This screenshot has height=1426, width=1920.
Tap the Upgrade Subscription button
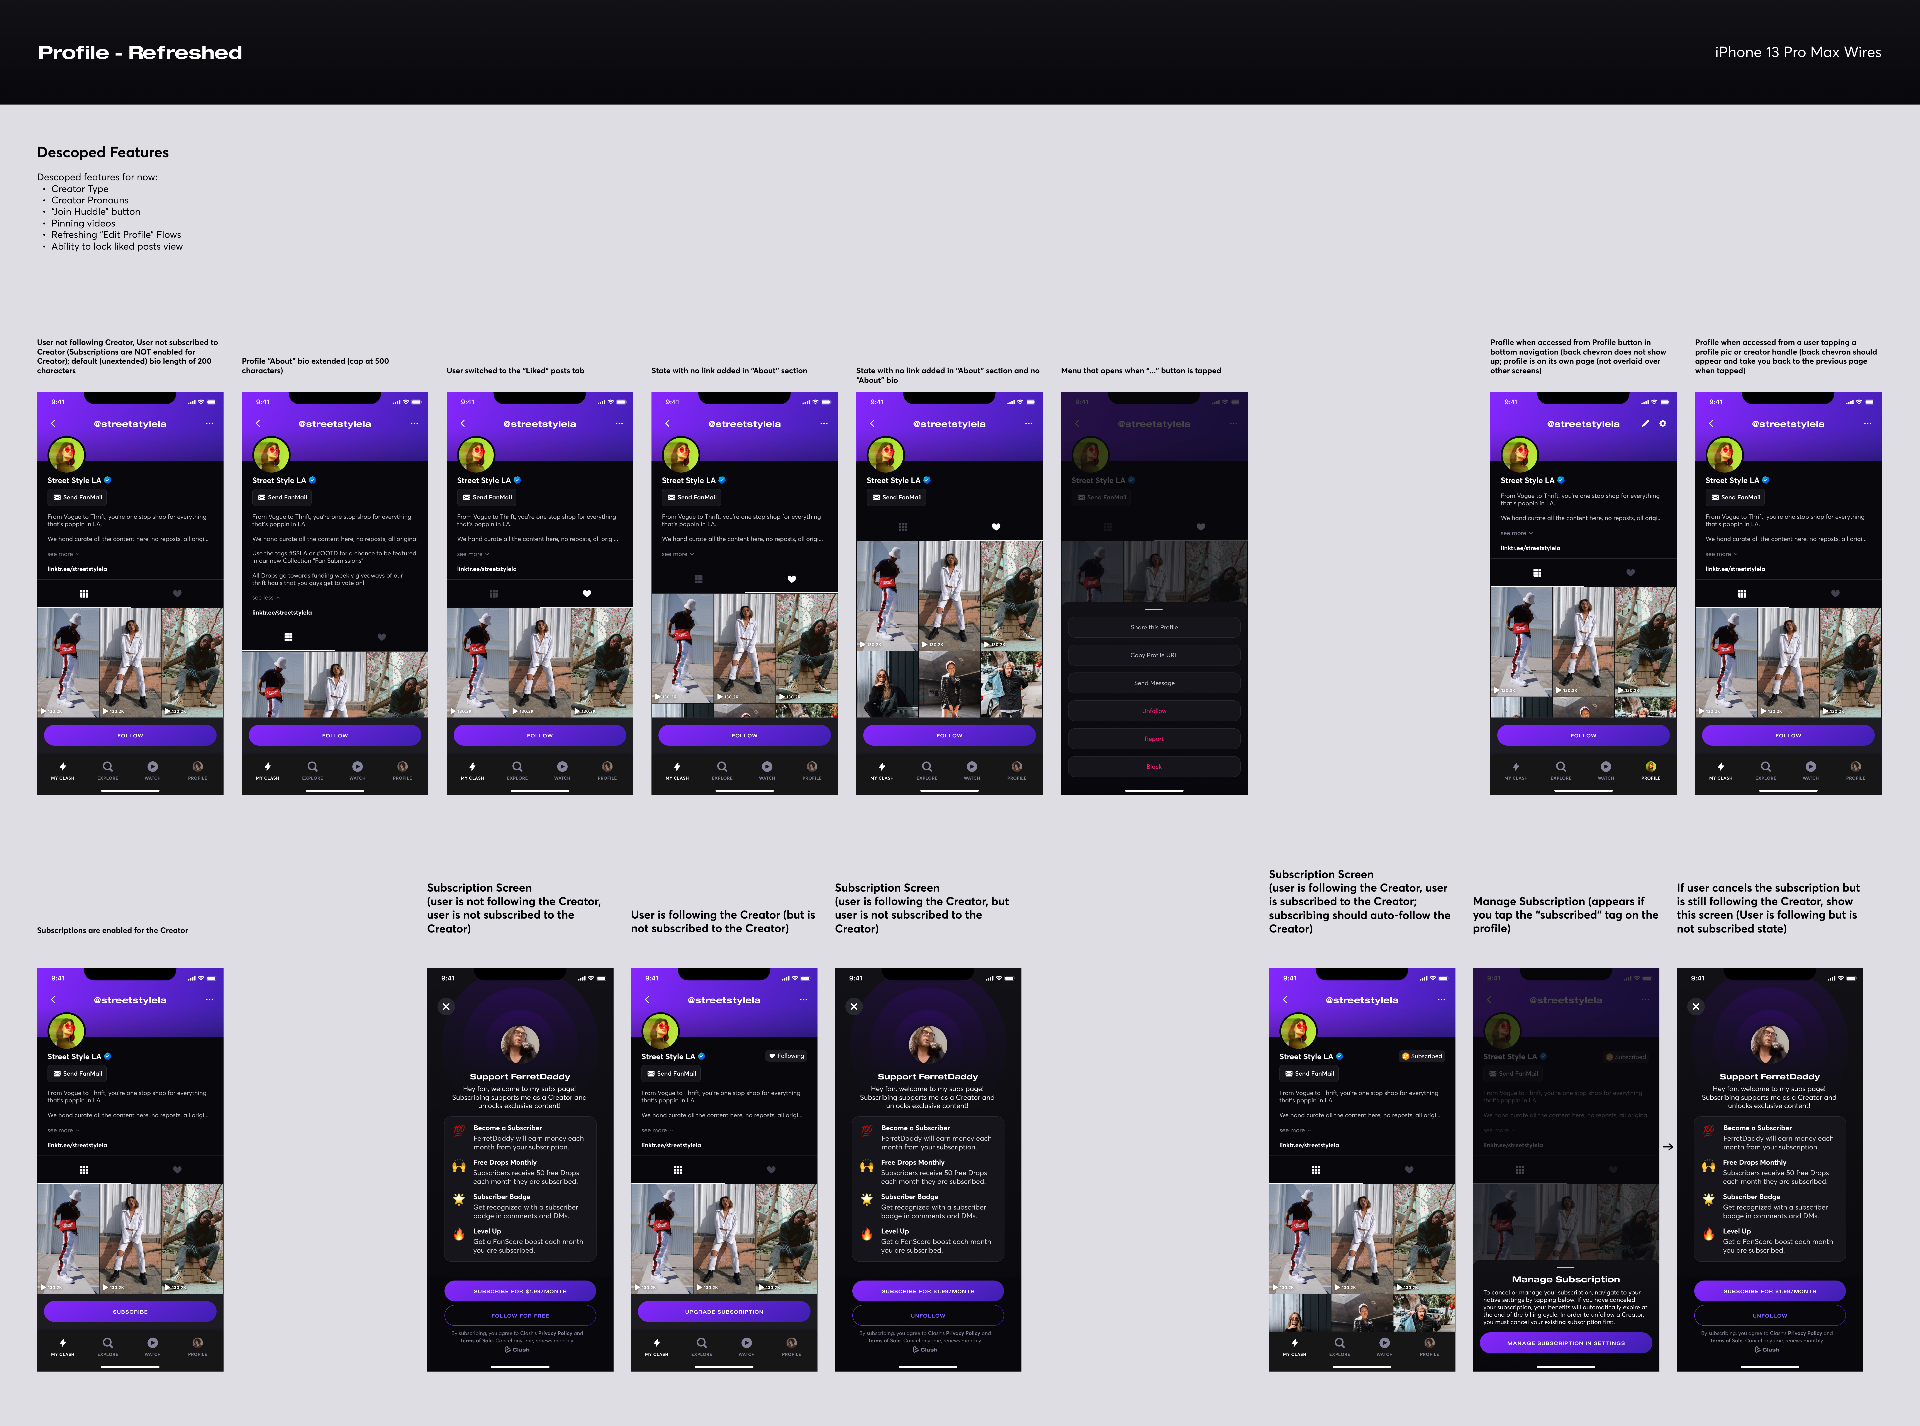tap(724, 1311)
